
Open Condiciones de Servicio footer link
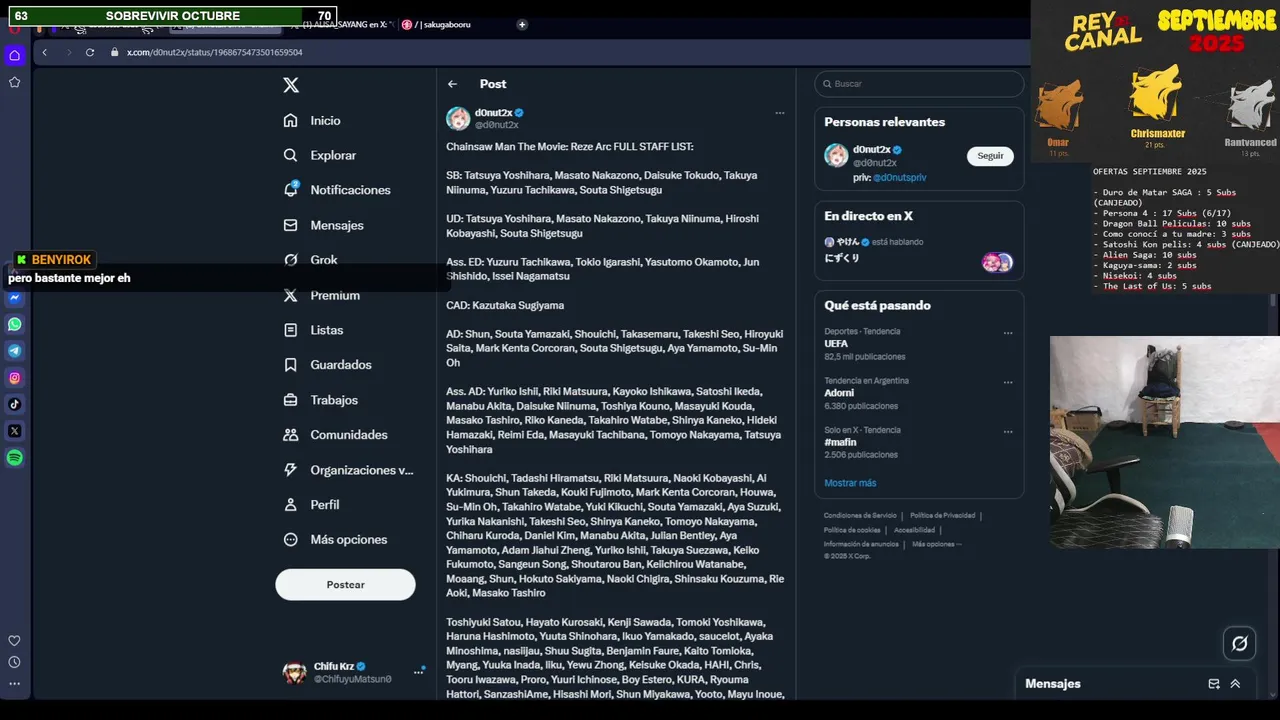tap(860, 516)
